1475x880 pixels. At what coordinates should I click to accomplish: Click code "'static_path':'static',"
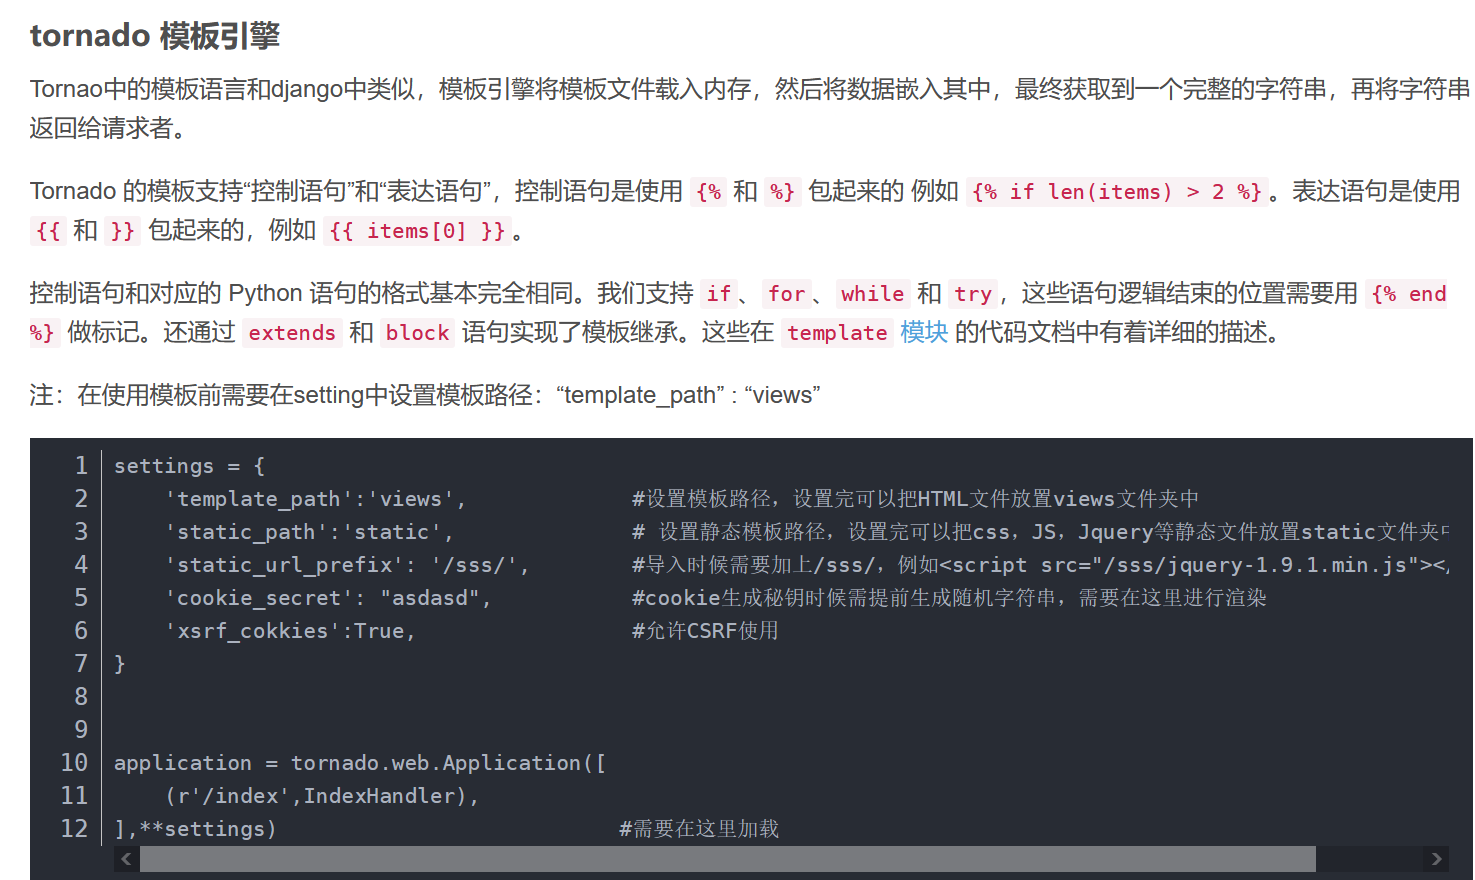(x=309, y=532)
